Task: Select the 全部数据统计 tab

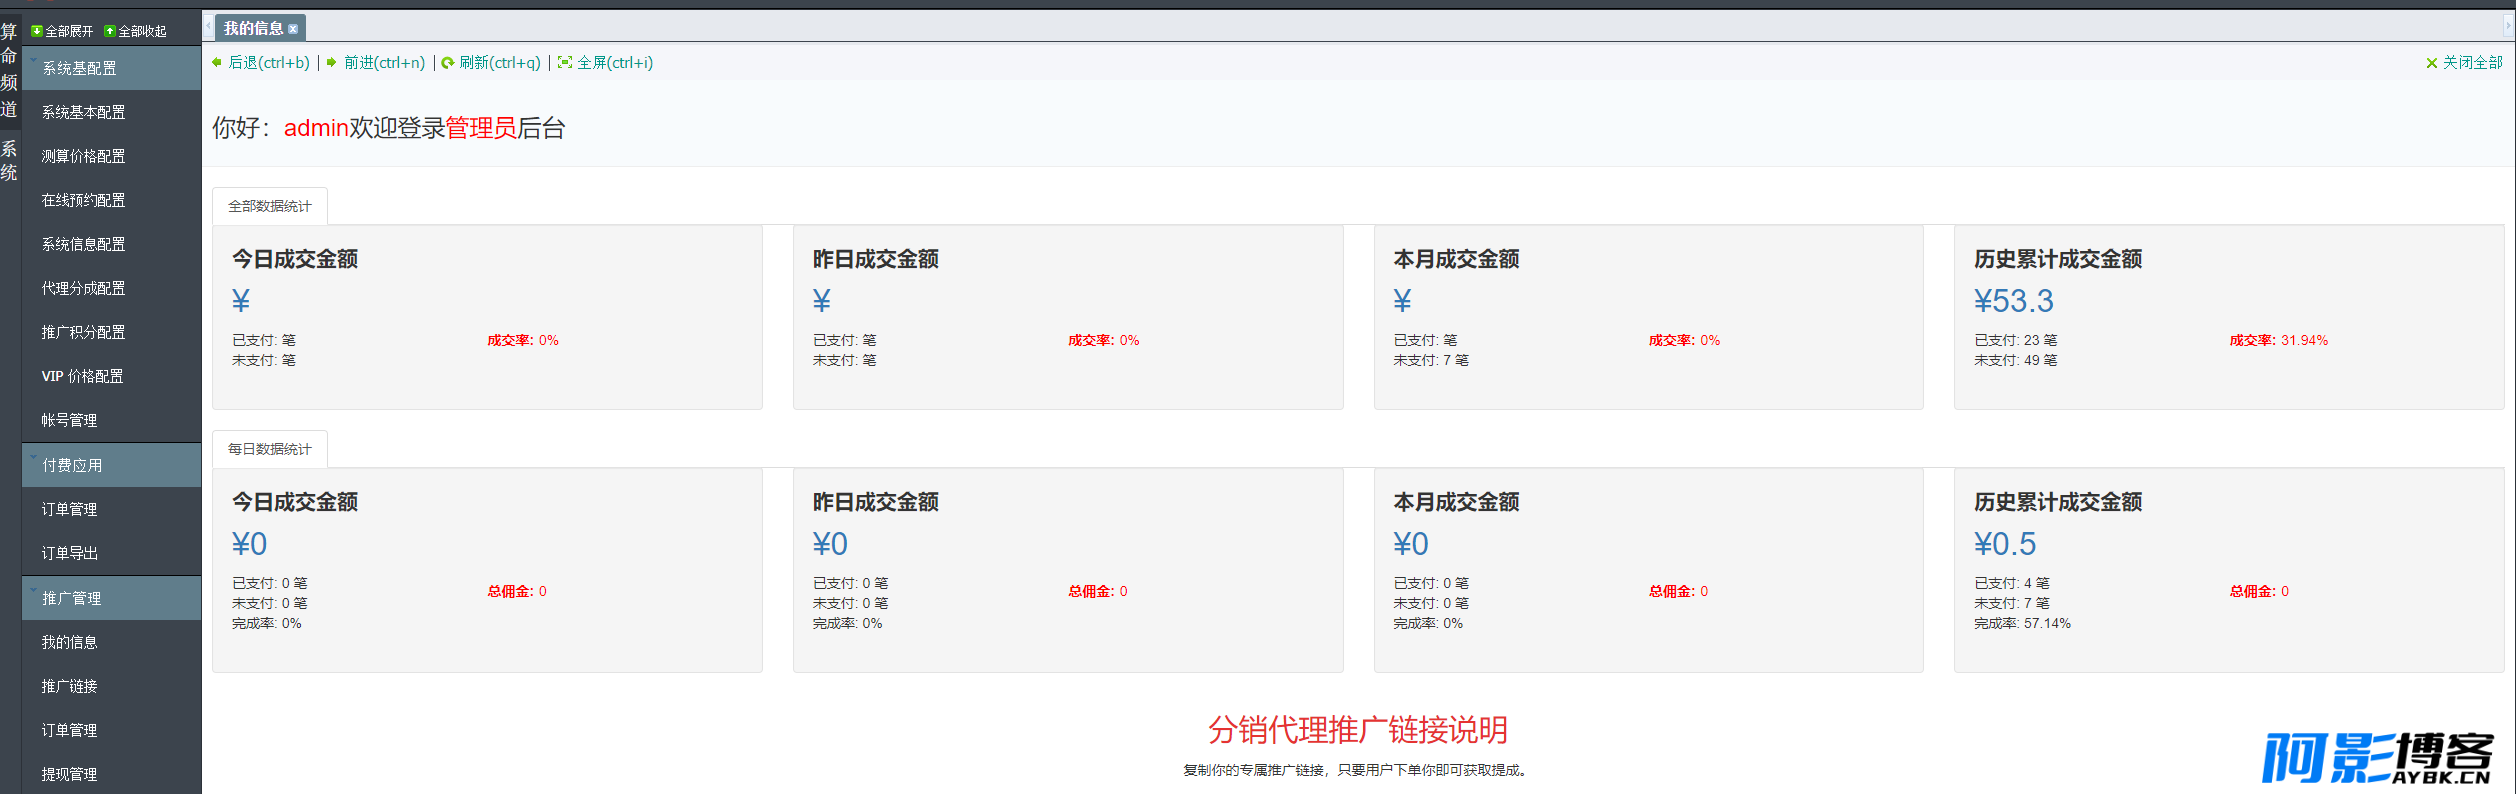Action: (x=270, y=206)
